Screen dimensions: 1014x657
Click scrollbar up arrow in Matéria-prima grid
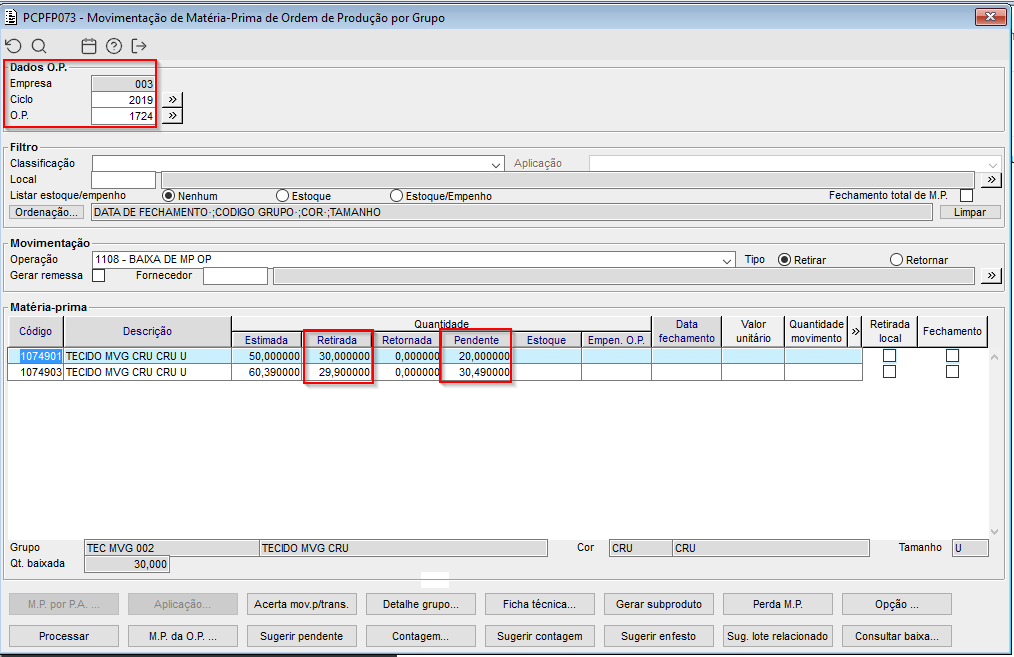click(x=995, y=357)
